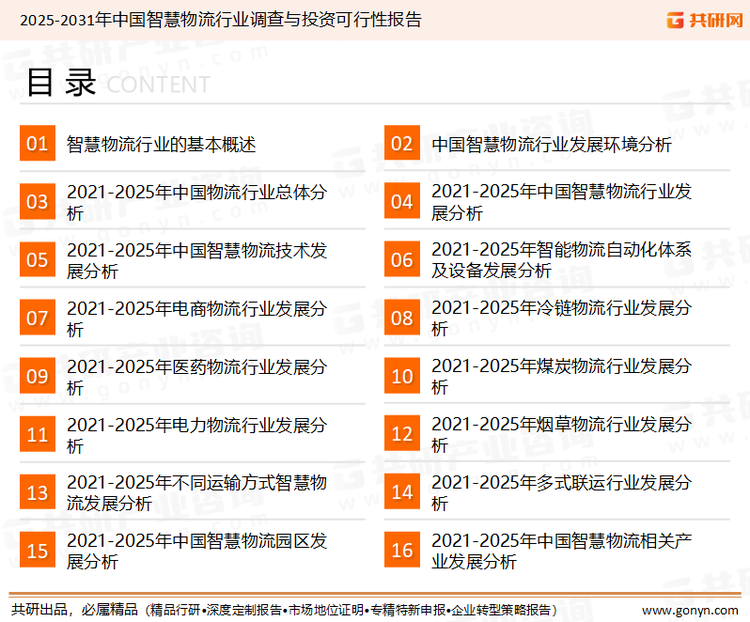
Task: Open chapter 2021-2025年烟草物流行业发展分析
Action: click(562, 434)
